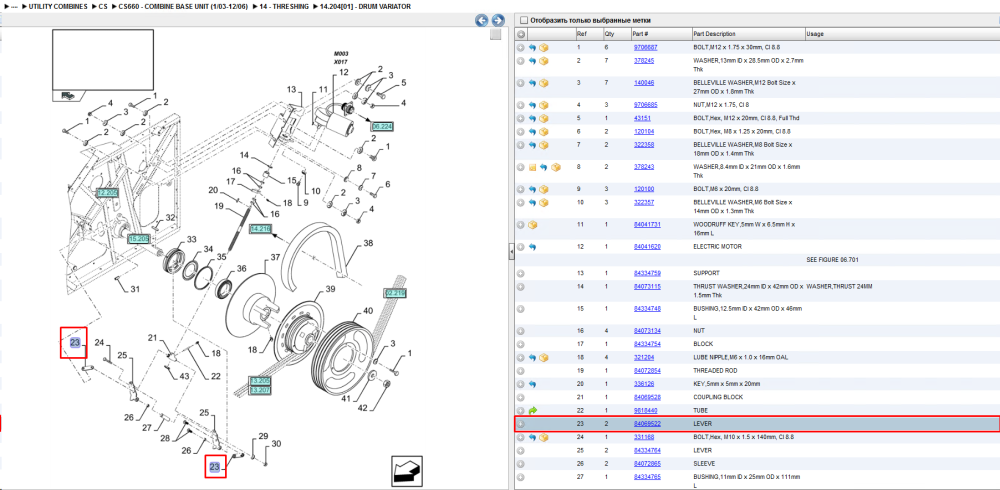1000x490 pixels.
Task: Click the 13.207 reference tag in diagram
Action: (260, 389)
